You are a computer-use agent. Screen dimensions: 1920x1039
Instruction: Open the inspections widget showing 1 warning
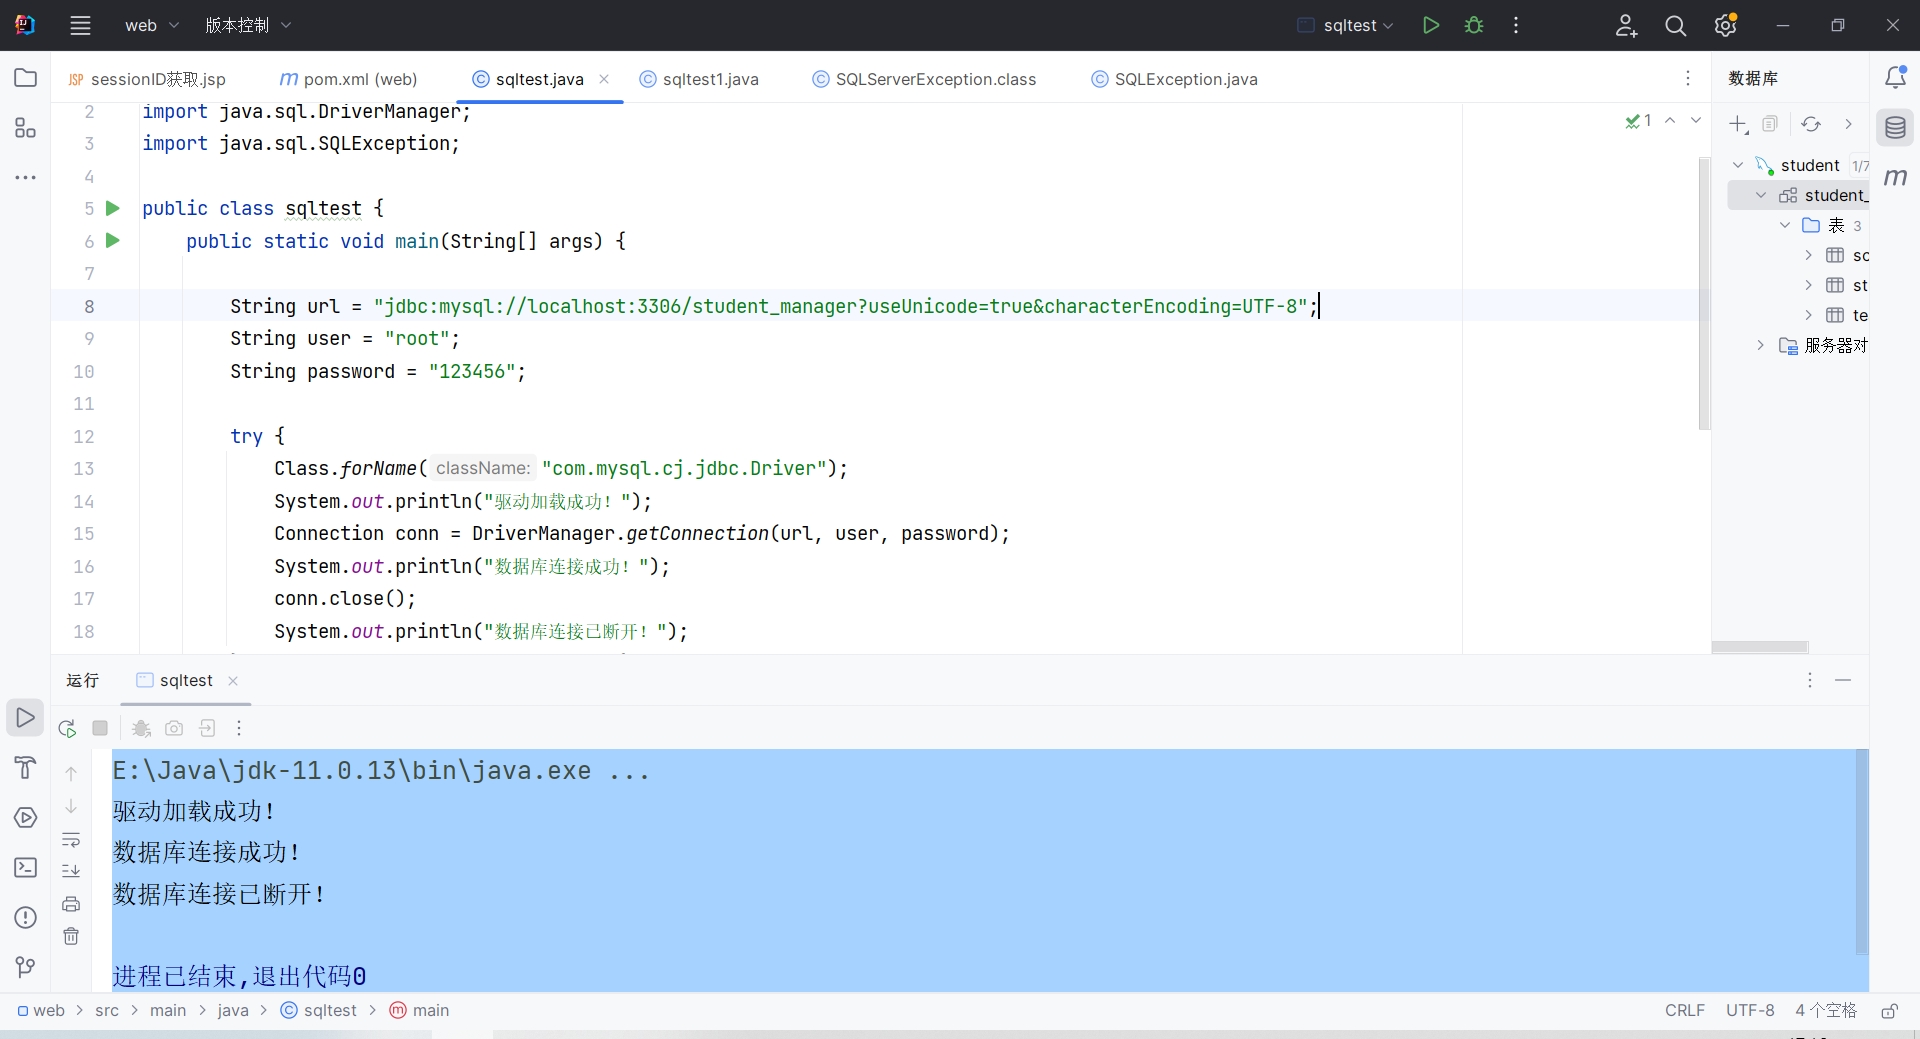pos(1639,121)
